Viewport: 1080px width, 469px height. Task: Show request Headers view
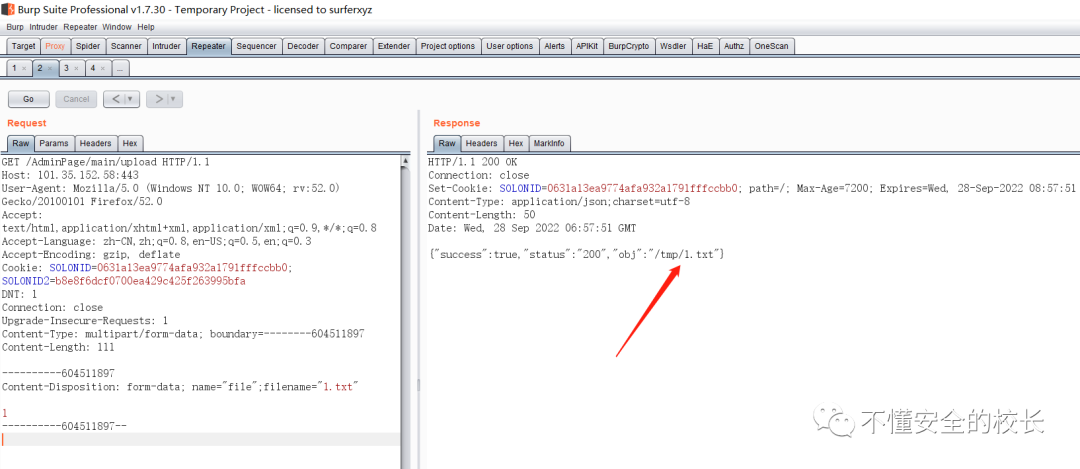[95, 143]
